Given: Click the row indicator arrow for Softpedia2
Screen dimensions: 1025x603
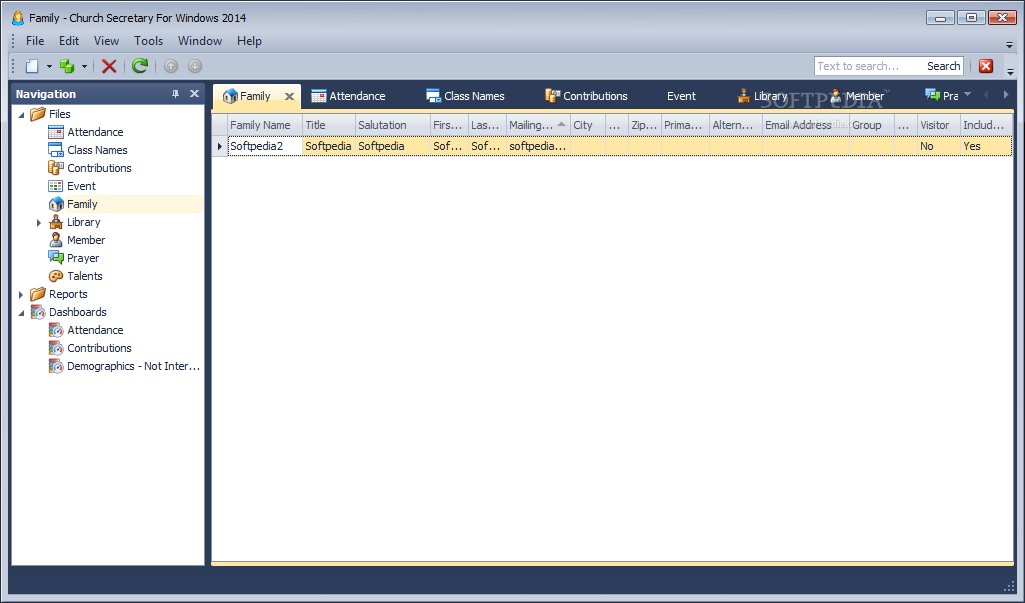Looking at the screenshot, I should tap(220, 146).
